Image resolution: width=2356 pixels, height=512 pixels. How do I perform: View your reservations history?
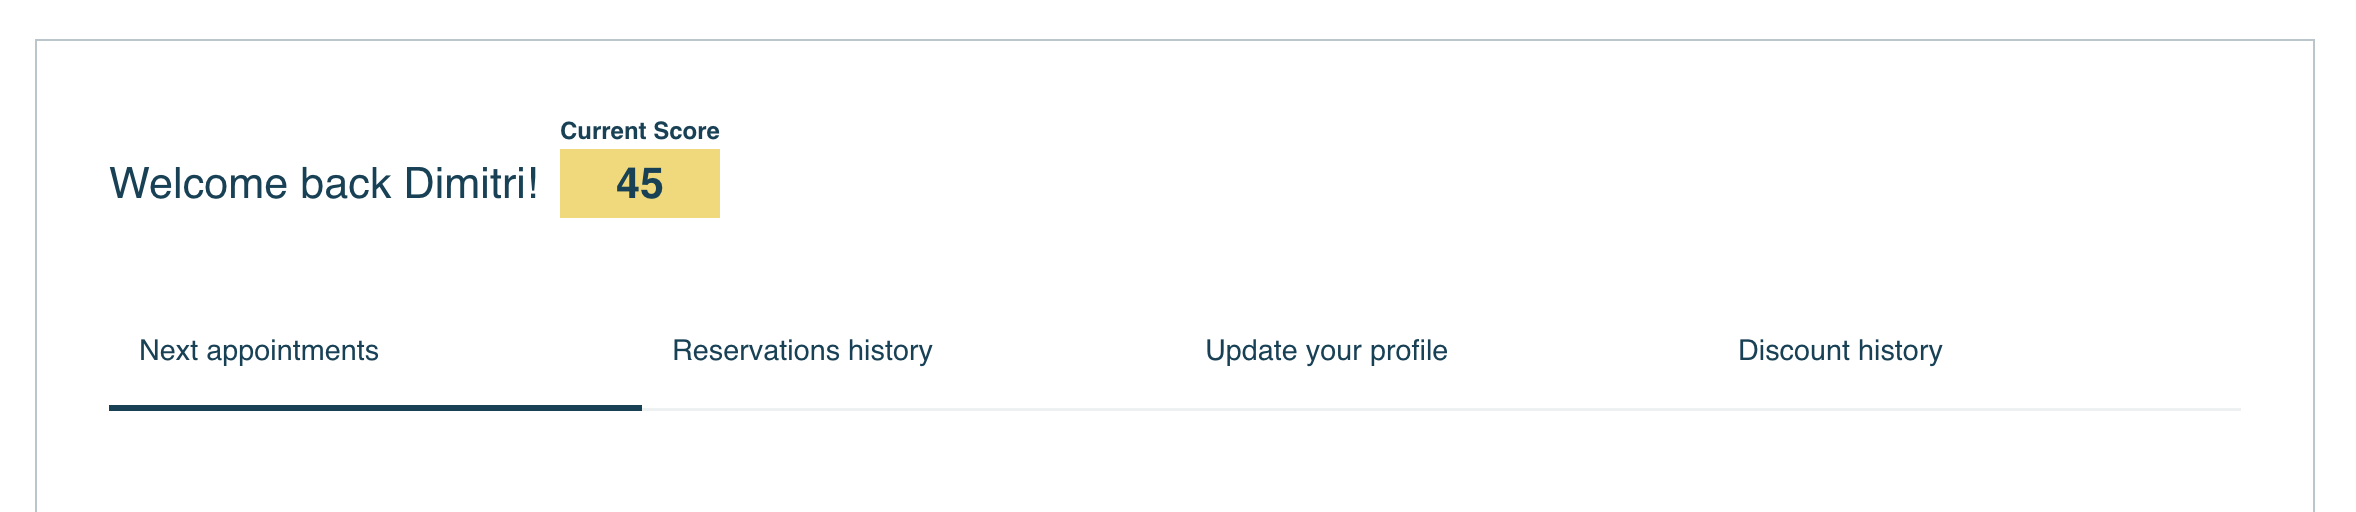pos(802,351)
